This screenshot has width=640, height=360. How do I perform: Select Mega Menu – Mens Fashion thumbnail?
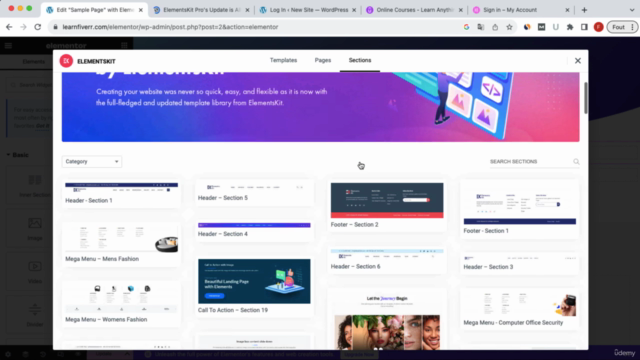tap(121, 239)
